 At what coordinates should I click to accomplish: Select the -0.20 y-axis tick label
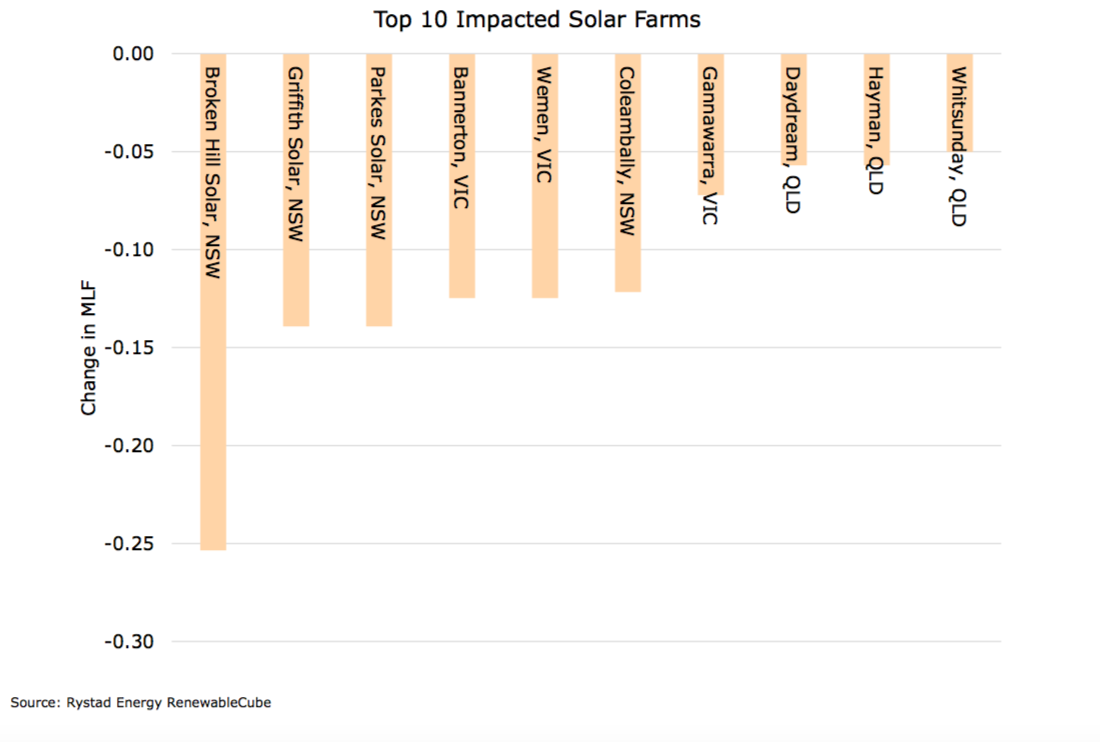128,446
